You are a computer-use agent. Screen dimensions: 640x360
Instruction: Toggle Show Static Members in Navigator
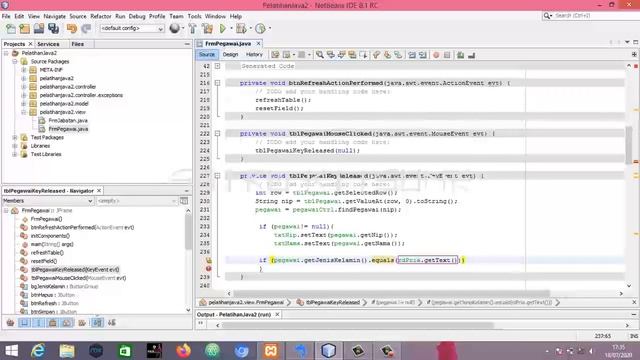tap(39, 323)
